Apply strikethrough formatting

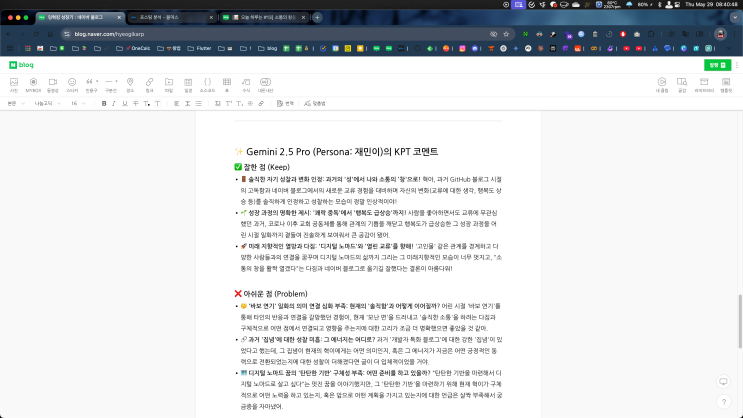click(136, 103)
